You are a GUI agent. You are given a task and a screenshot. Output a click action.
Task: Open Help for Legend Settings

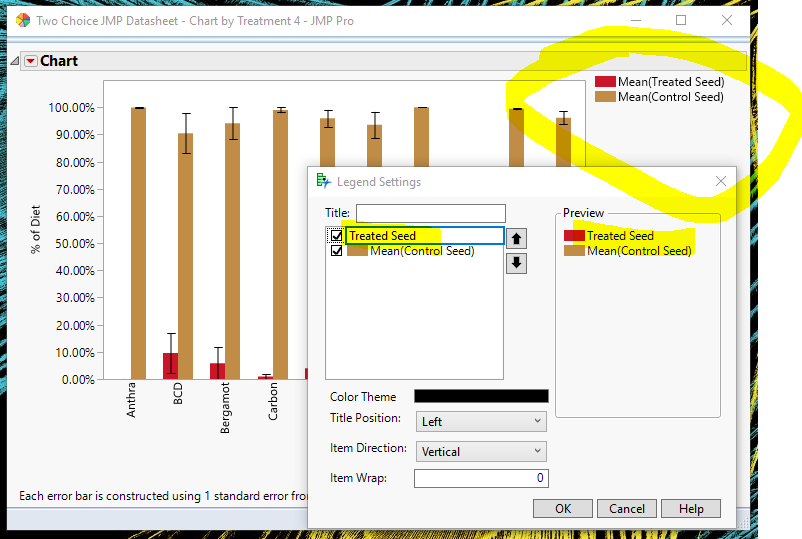click(691, 509)
